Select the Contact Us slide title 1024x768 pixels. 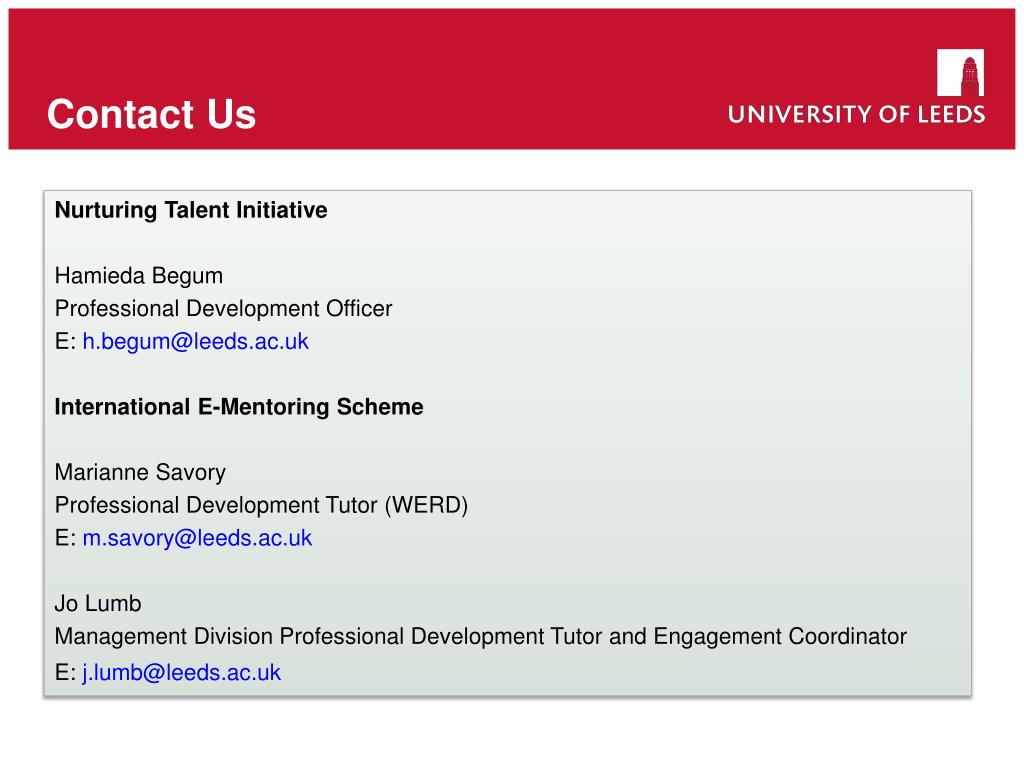(x=152, y=114)
